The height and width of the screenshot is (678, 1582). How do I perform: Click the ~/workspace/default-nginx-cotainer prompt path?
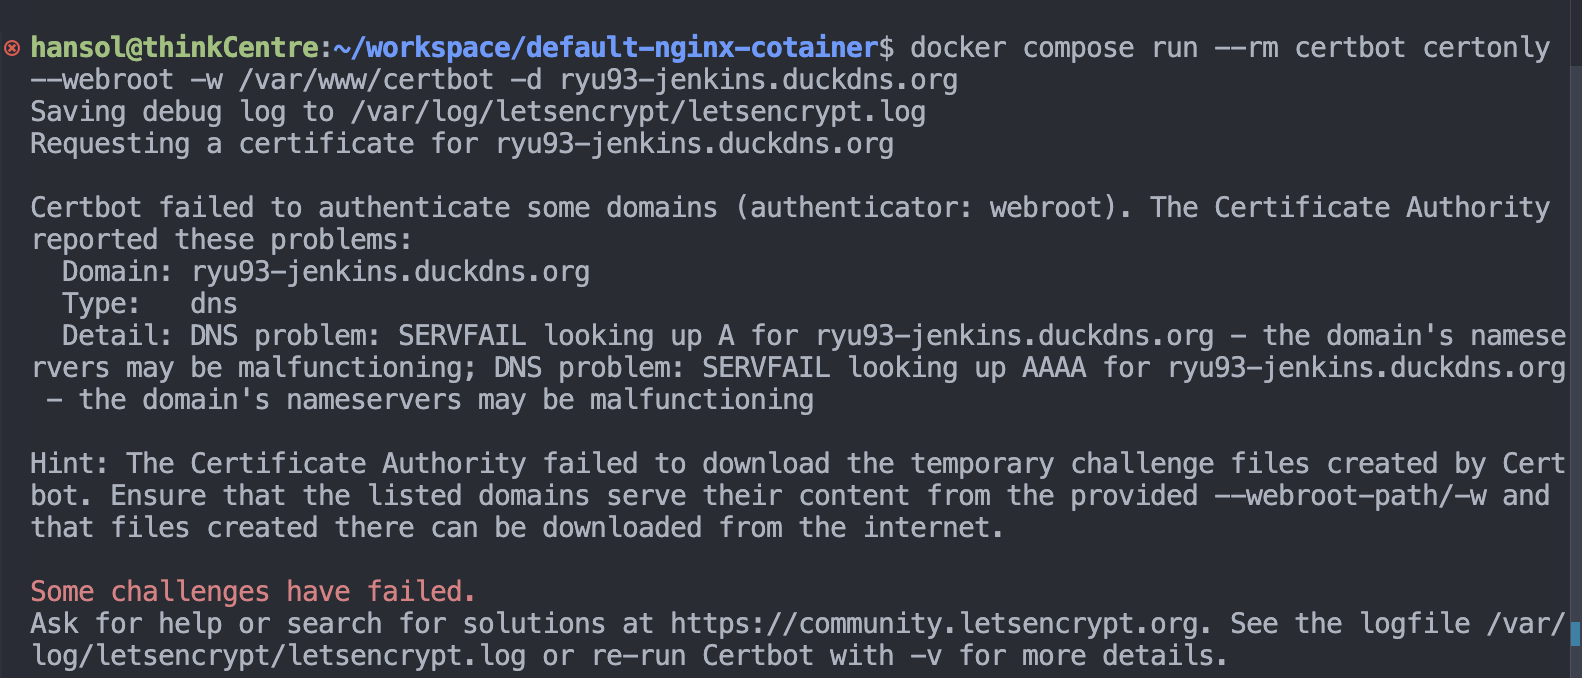tap(605, 48)
